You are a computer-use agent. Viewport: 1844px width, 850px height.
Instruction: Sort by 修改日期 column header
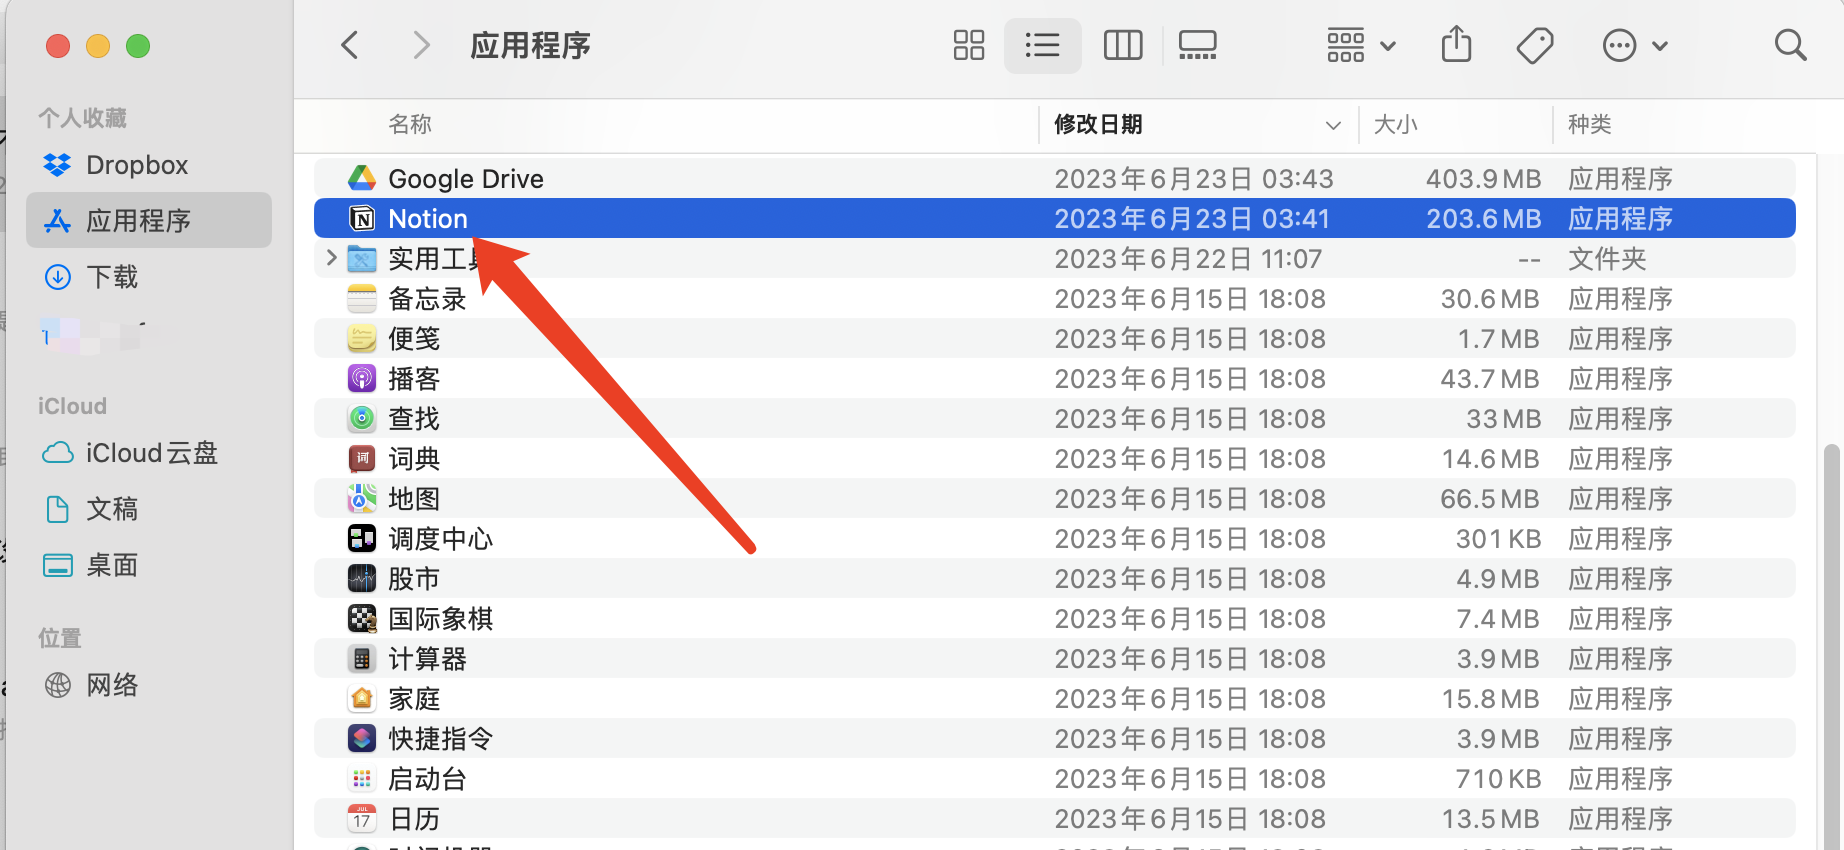pyautogui.click(x=1098, y=124)
